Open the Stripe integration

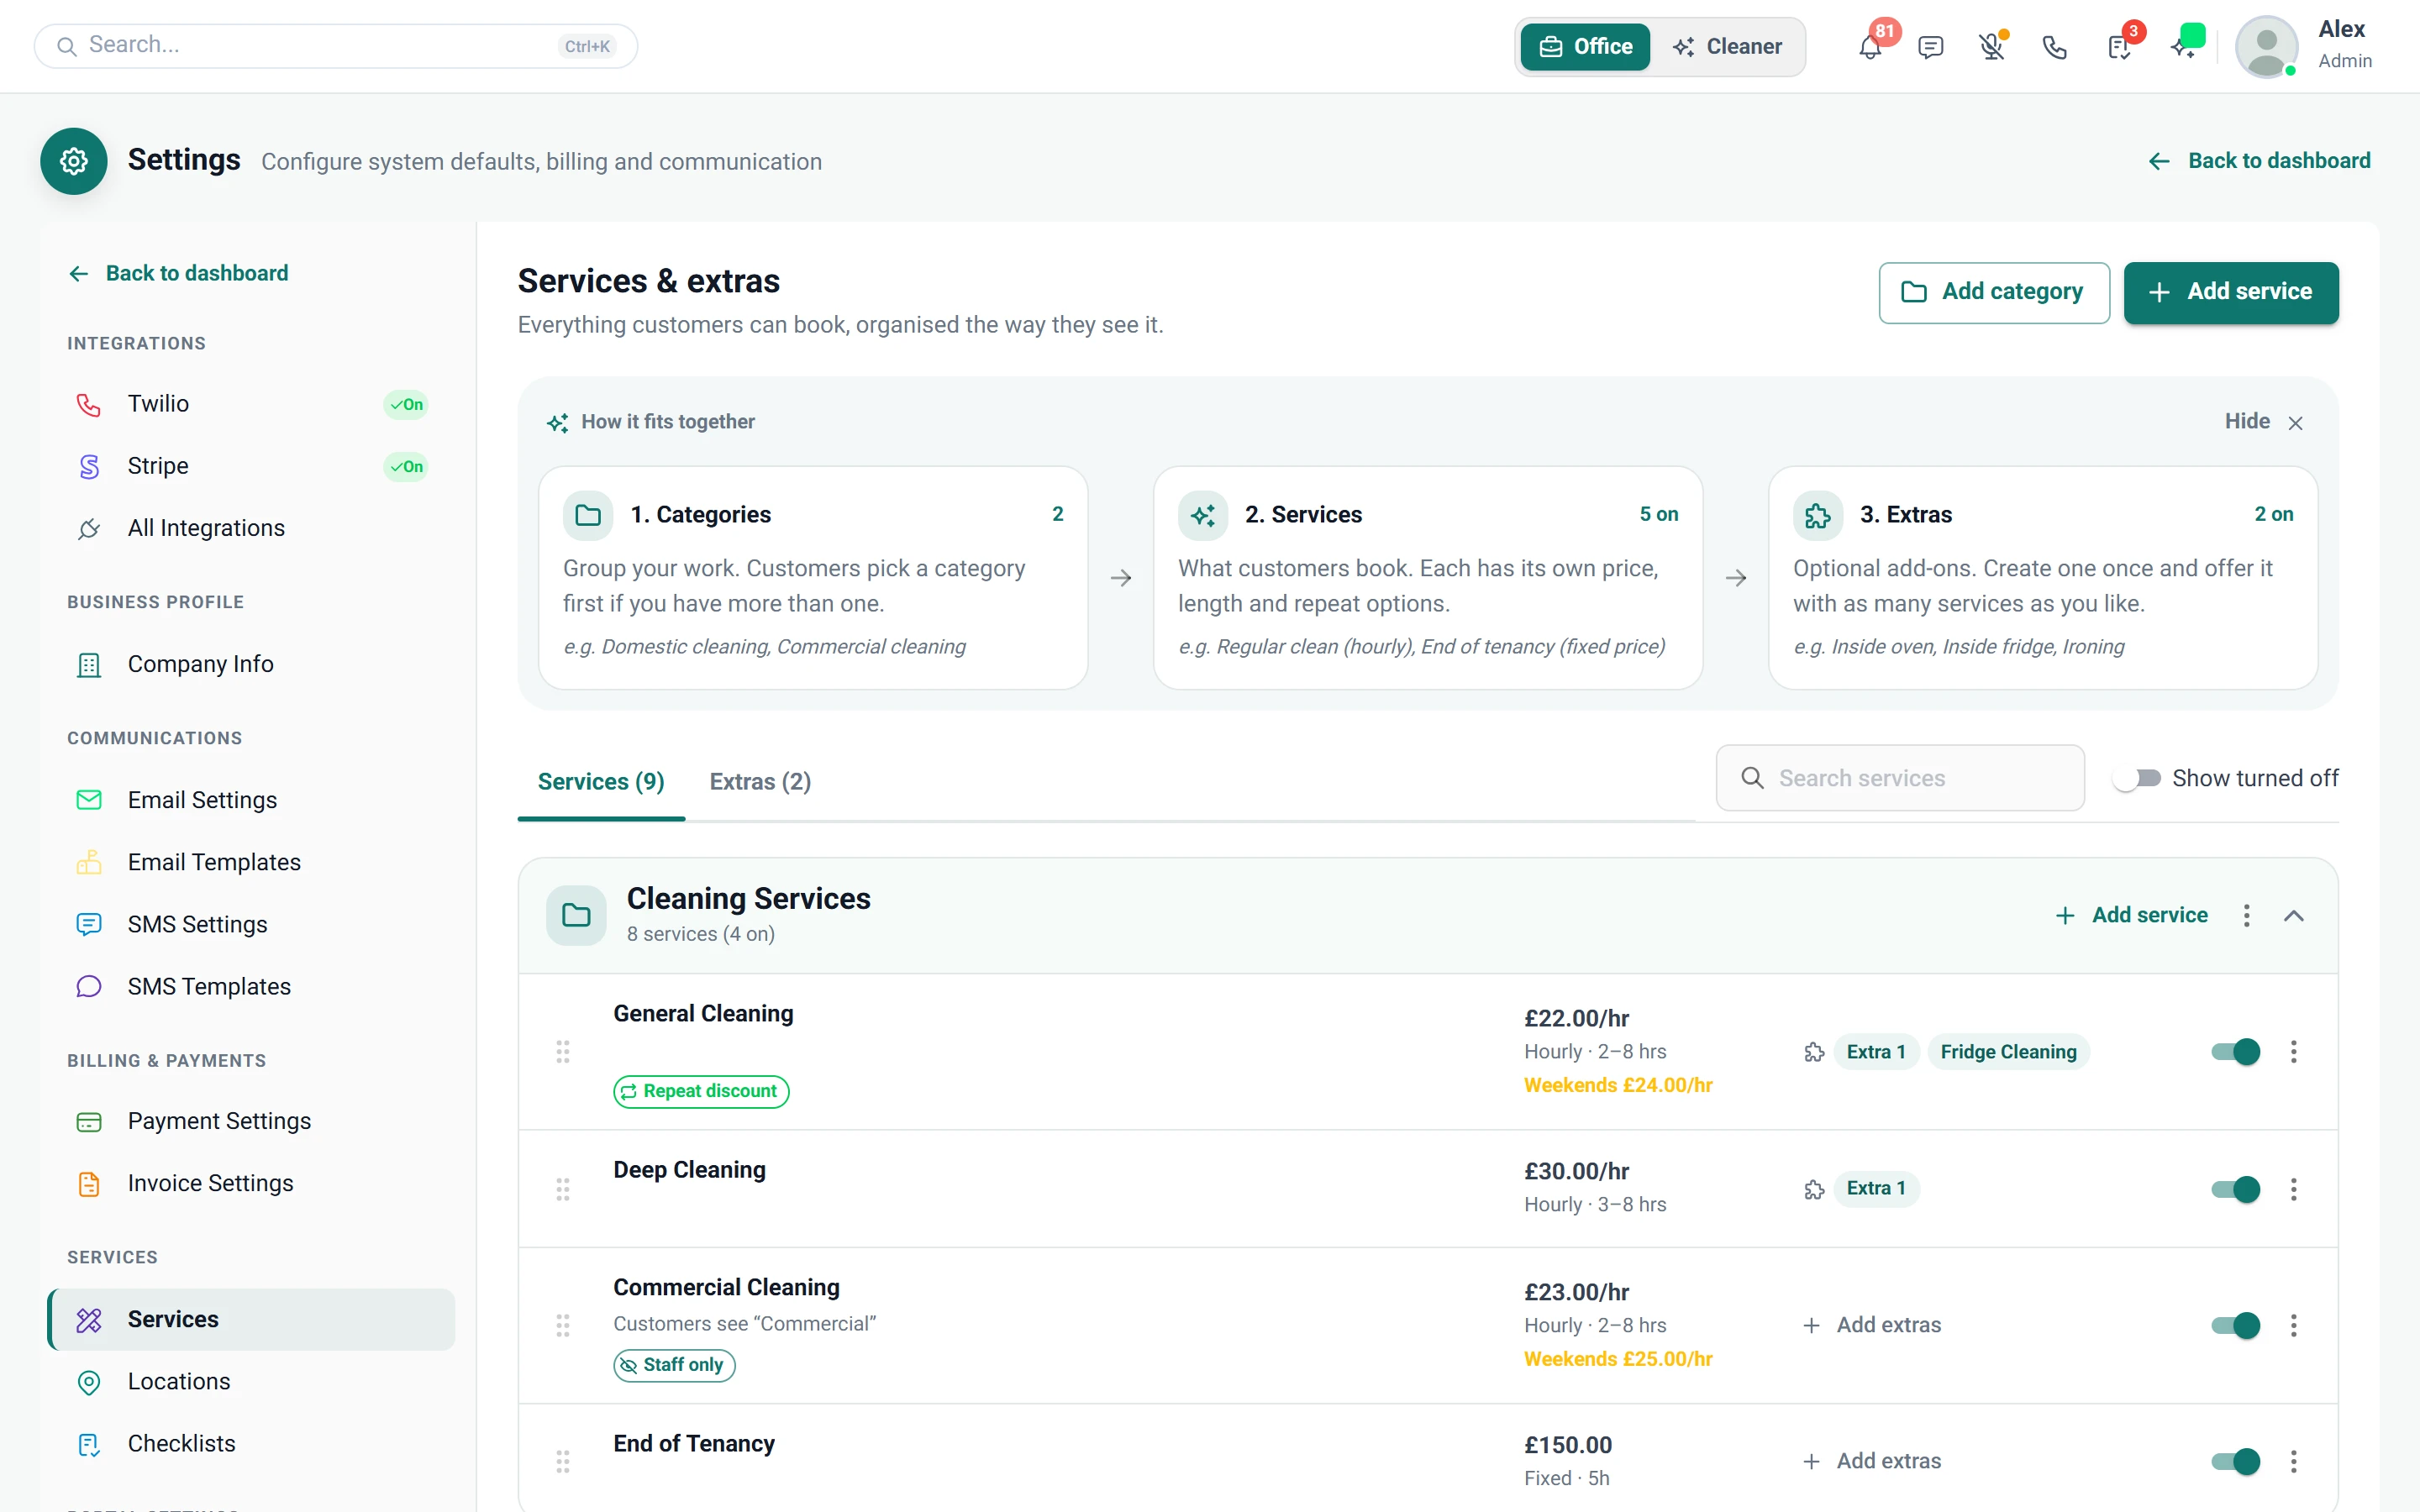click(251, 466)
